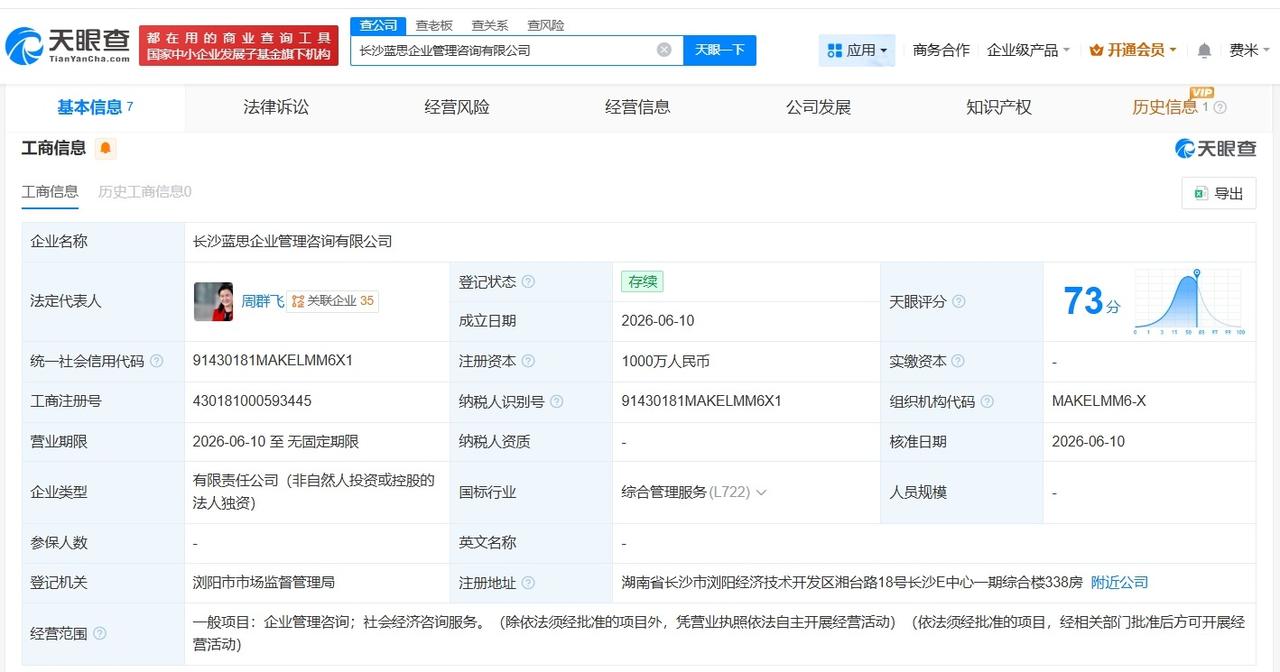The width and height of the screenshot is (1280, 672).
Task: Click the help icon next to 注册资本
Action: coord(528,361)
